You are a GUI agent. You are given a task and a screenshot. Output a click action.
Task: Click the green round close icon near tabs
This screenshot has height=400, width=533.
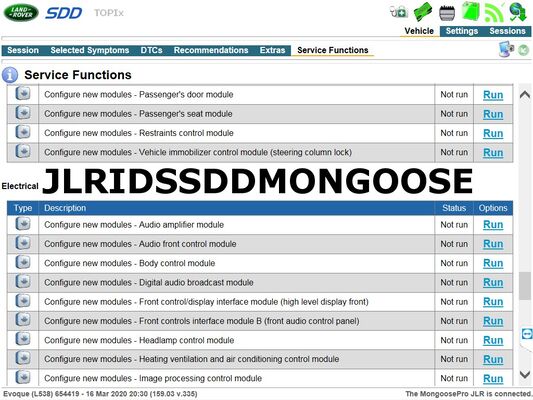(524, 50)
